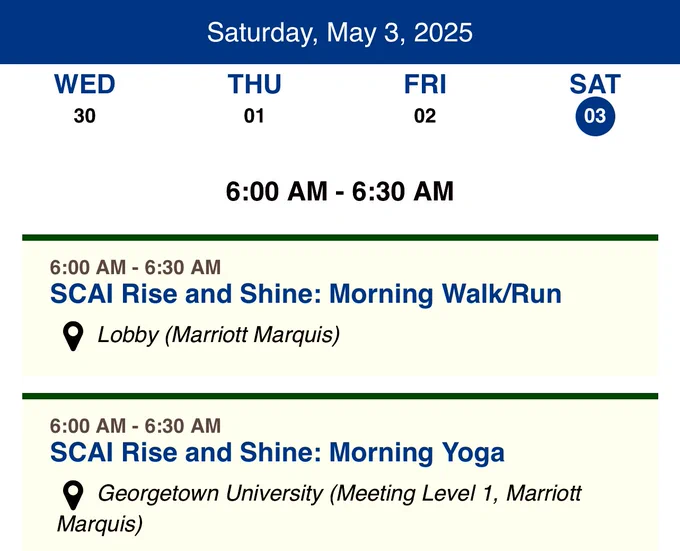Click date number 01

[x=254, y=116]
